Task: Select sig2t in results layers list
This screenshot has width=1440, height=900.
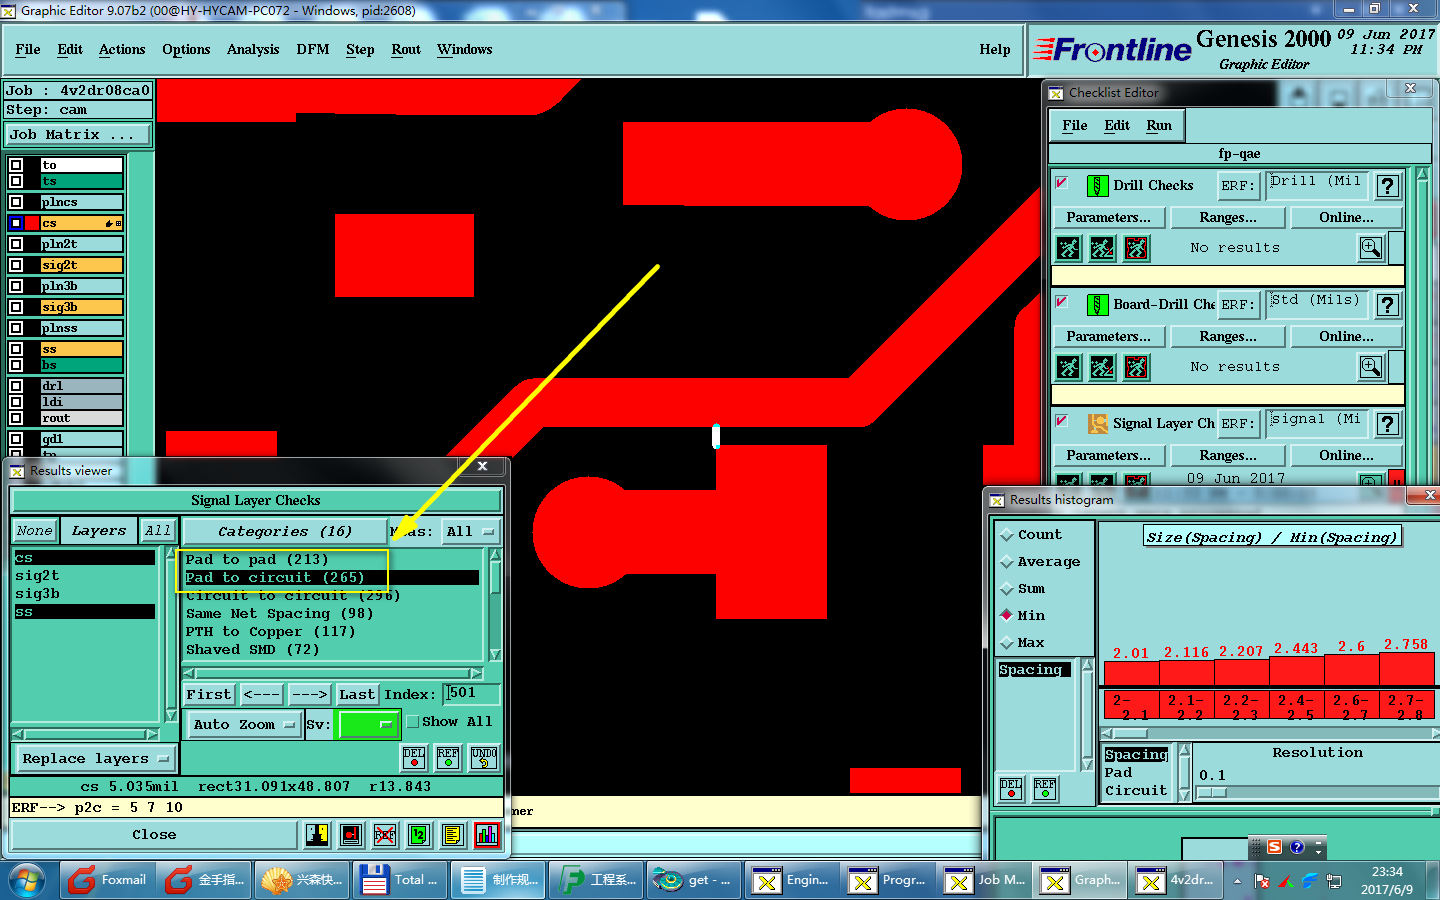Action: 37,576
